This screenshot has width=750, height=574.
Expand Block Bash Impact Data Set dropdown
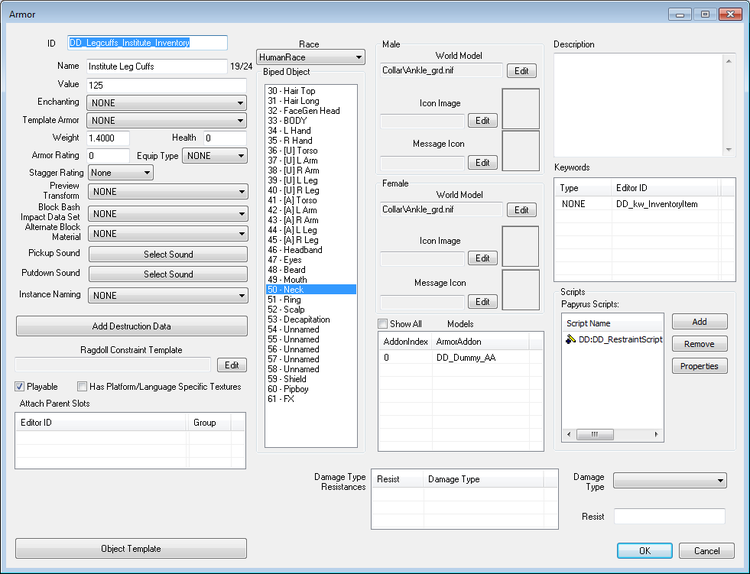pyautogui.click(x=168, y=214)
